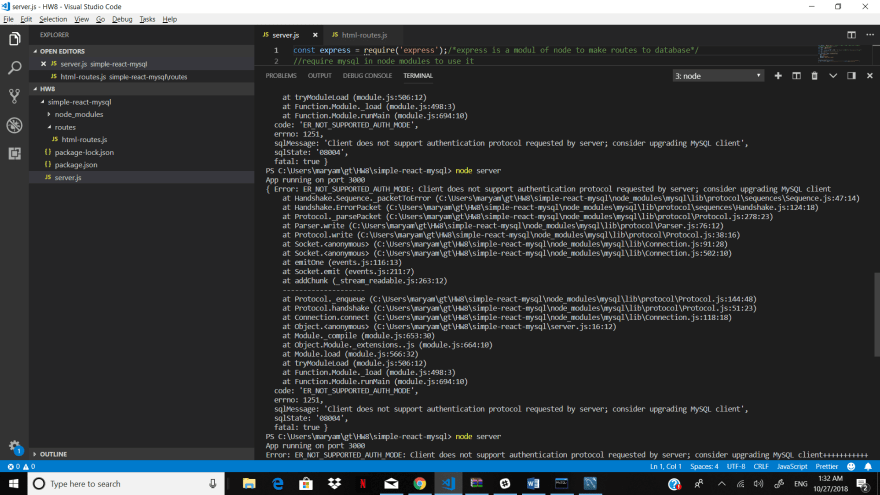
Task: Click the Windows search box
Action: pyautogui.click(x=126, y=483)
